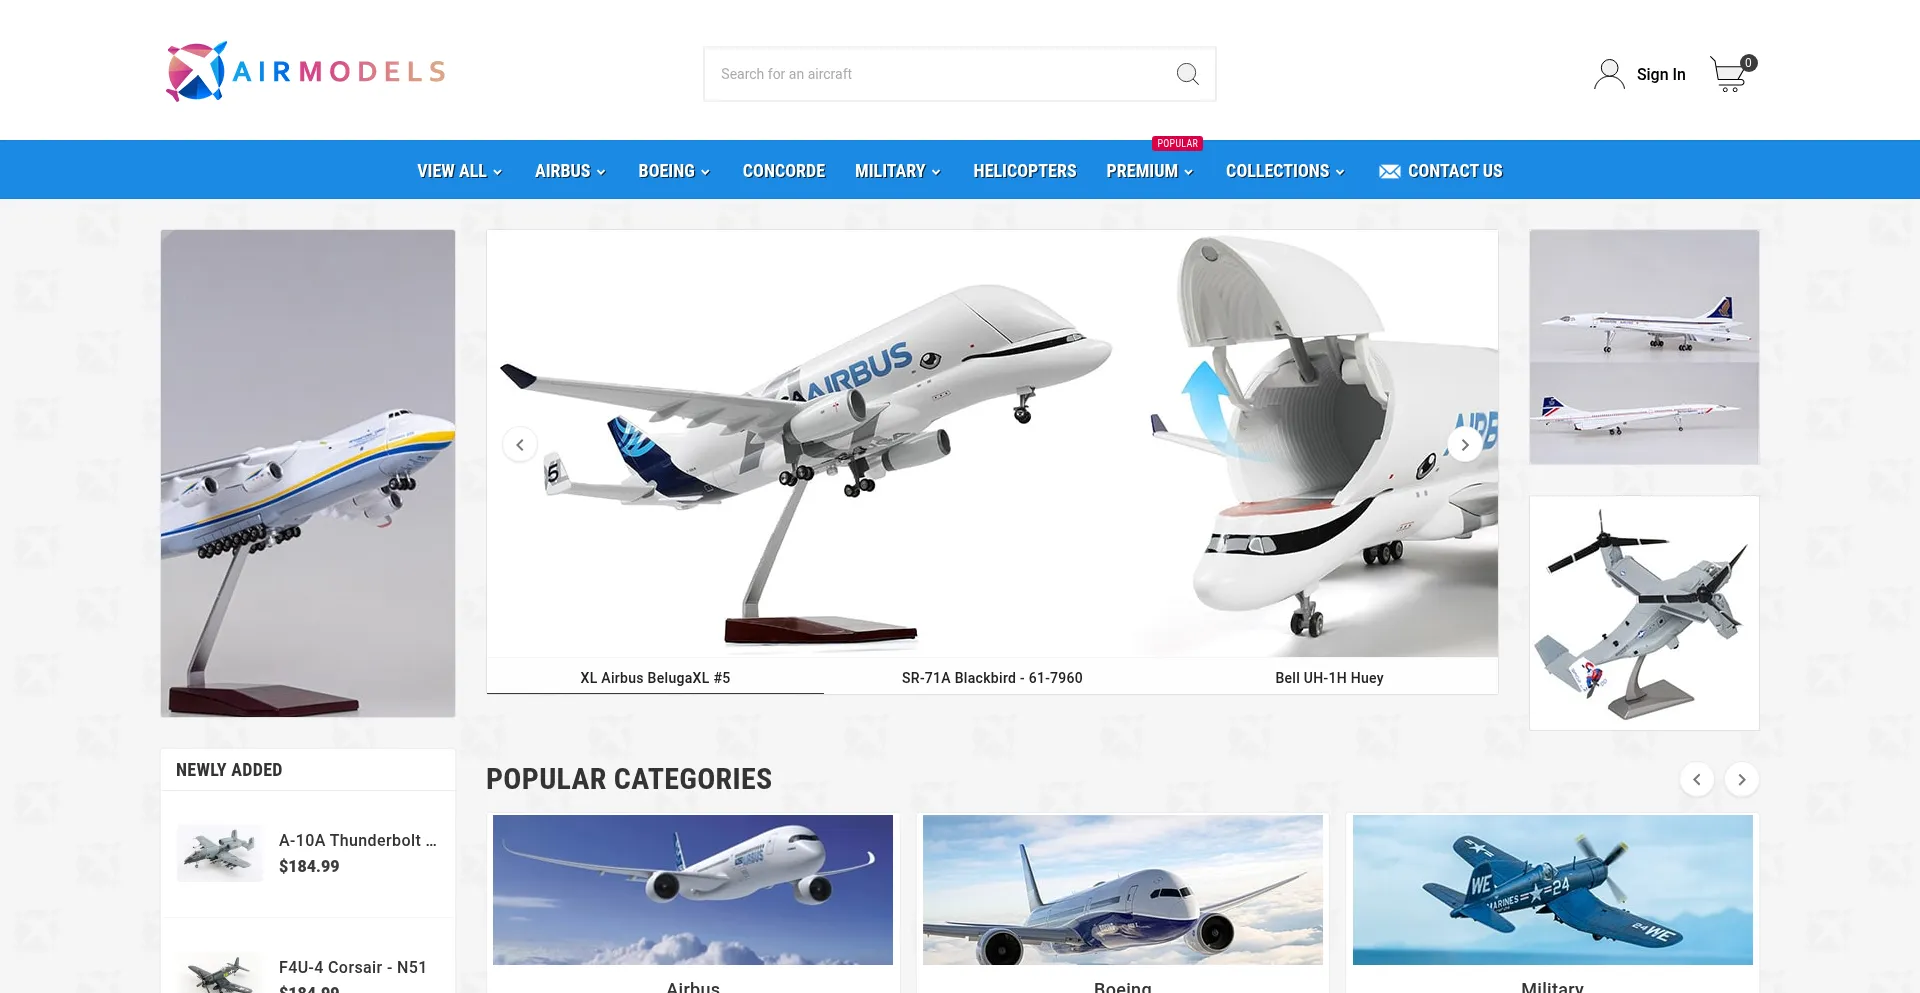Open the Concorde menu item

pos(784,171)
